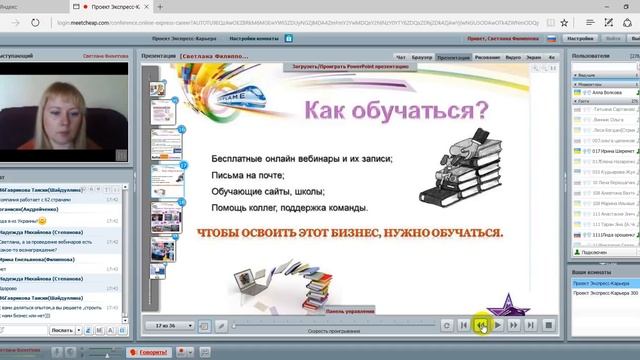Add page to favorites with star icon
Viewport: 640px width, 360px height.
[x=564, y=23]
